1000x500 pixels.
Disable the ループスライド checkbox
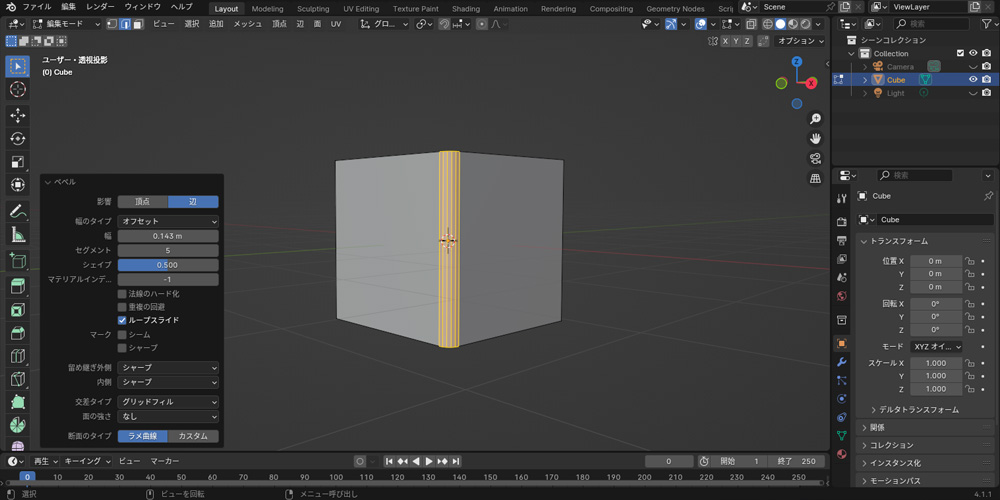[122, 320]
